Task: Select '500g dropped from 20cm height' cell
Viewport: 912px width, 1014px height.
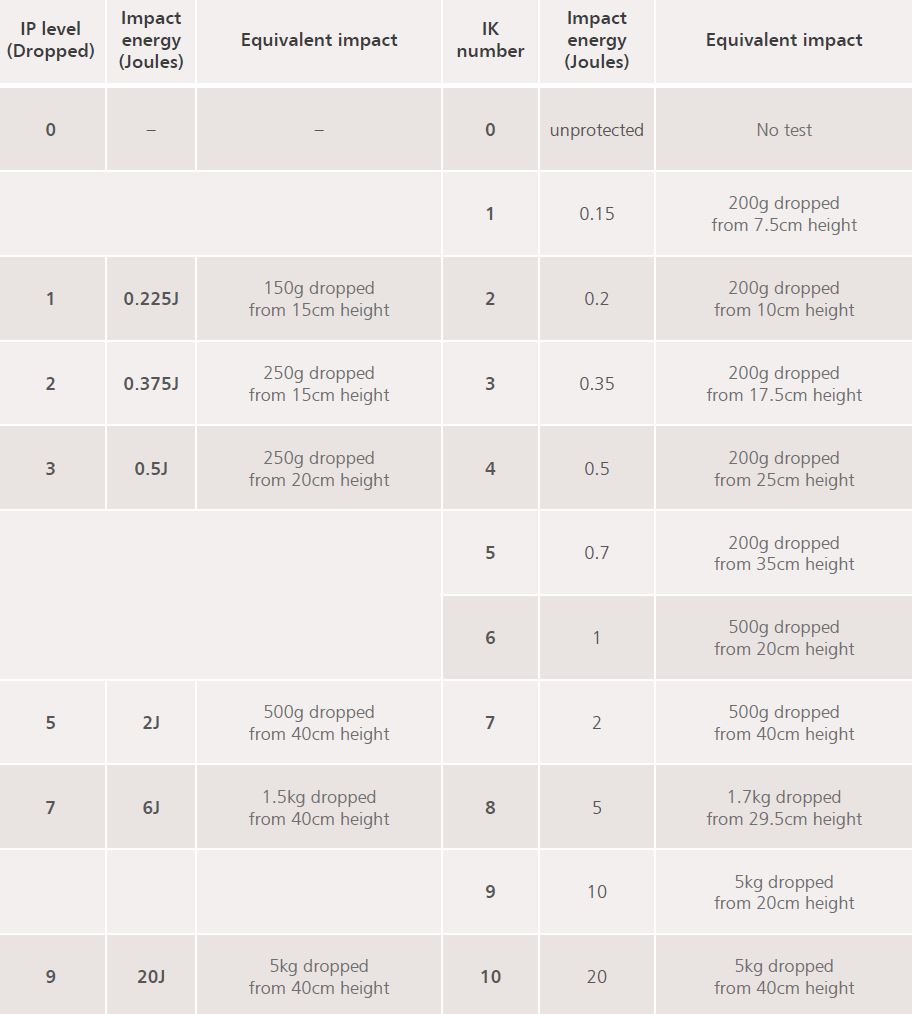Action: (784, 638)
